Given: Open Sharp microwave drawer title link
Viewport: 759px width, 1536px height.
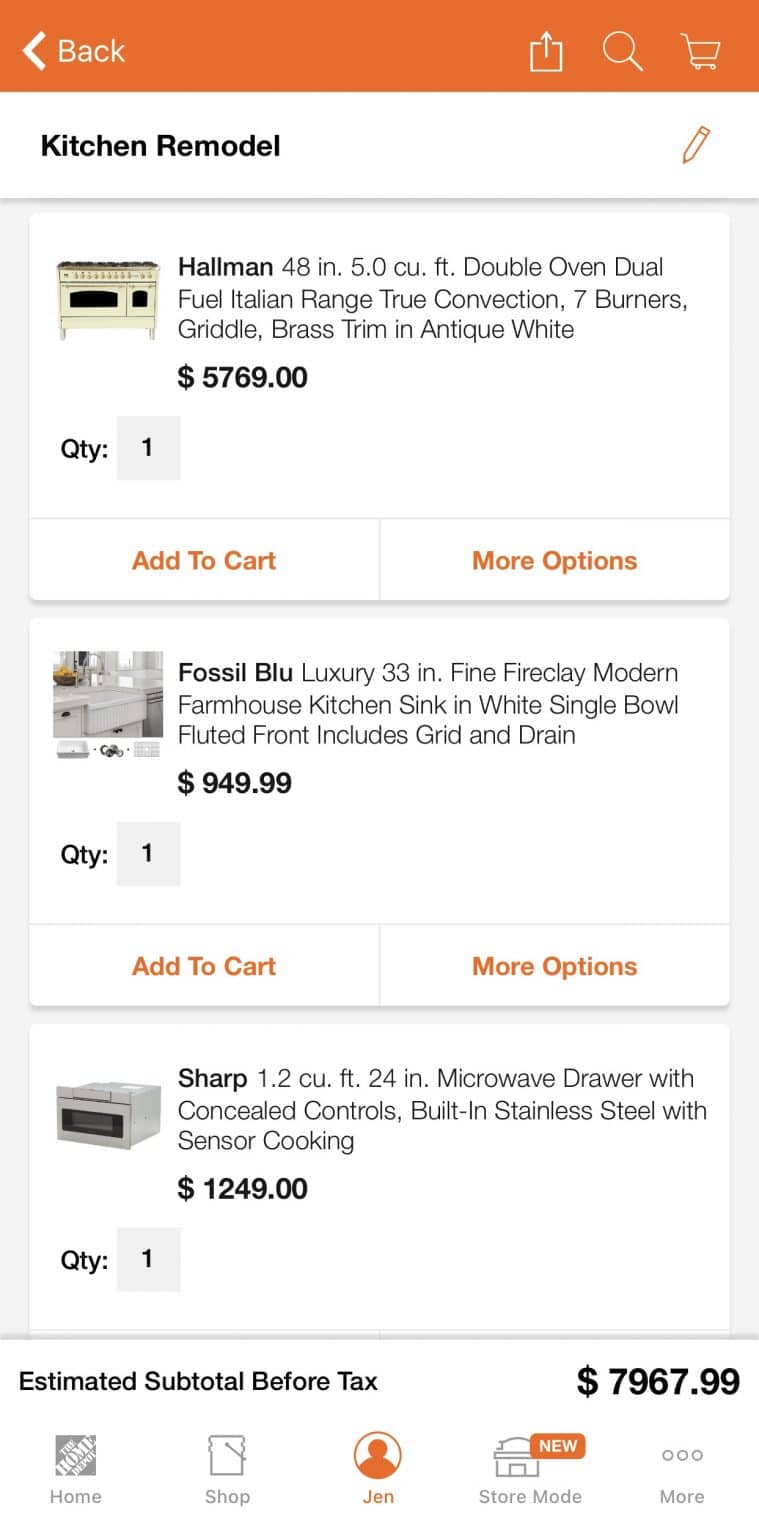Looking at the screenshot, I should (x=441, y=1109).
